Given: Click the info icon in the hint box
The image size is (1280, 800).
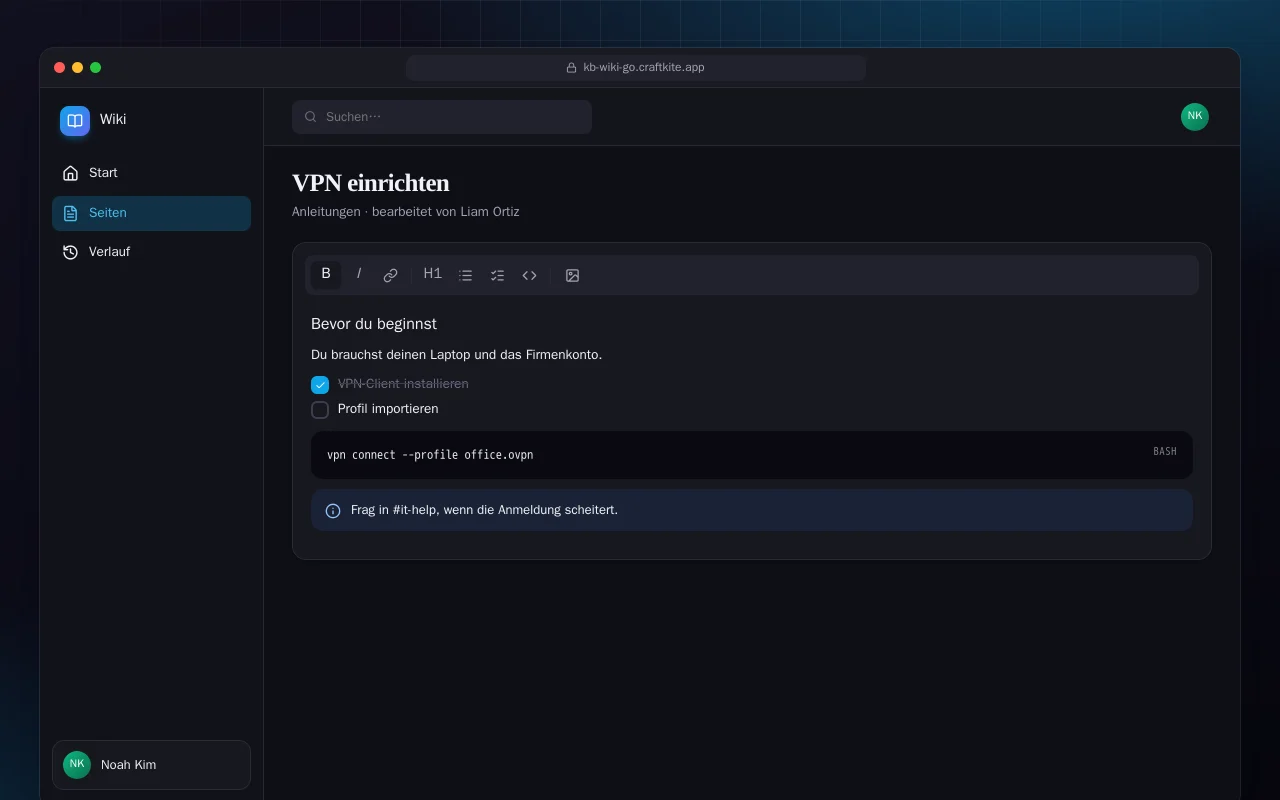Looking at the screenshot, I should coord(334,511).
